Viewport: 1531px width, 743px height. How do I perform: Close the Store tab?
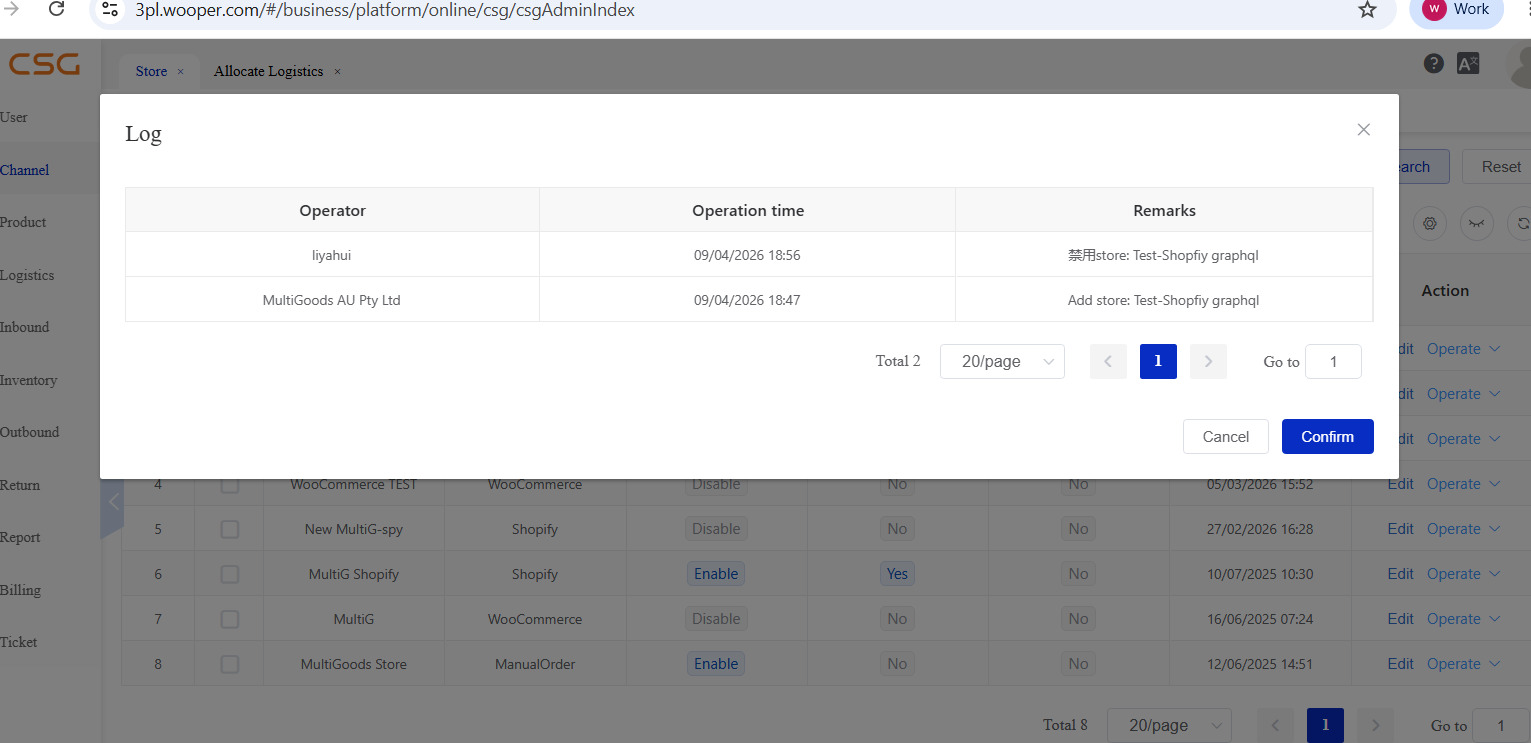(x=181, y=72)
